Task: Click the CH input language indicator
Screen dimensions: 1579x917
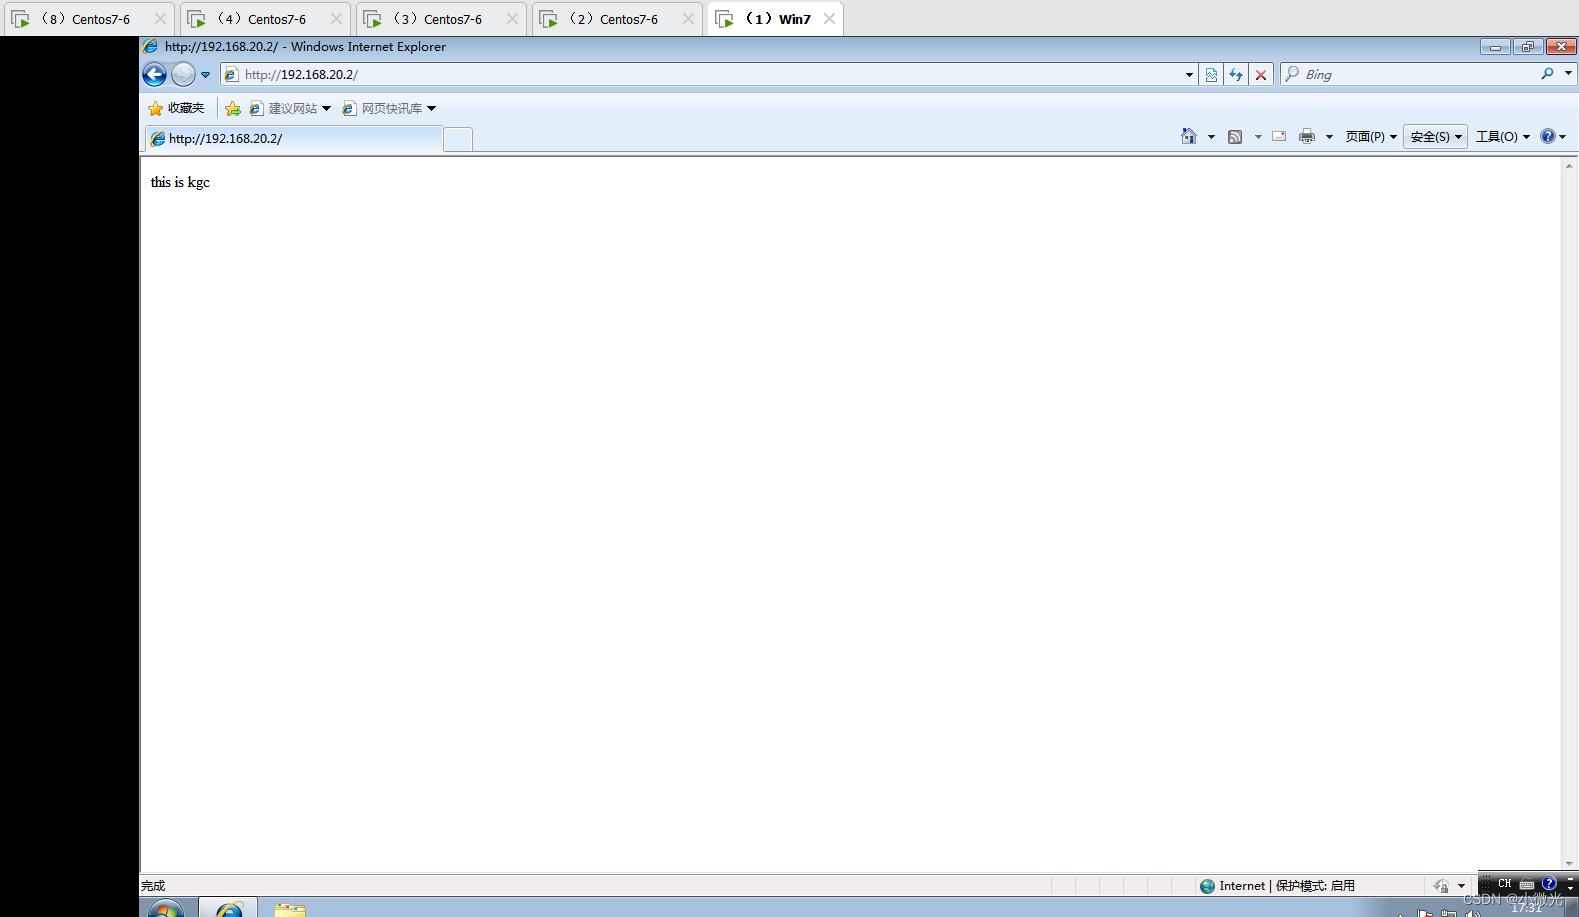Action: coord(1504,884)
